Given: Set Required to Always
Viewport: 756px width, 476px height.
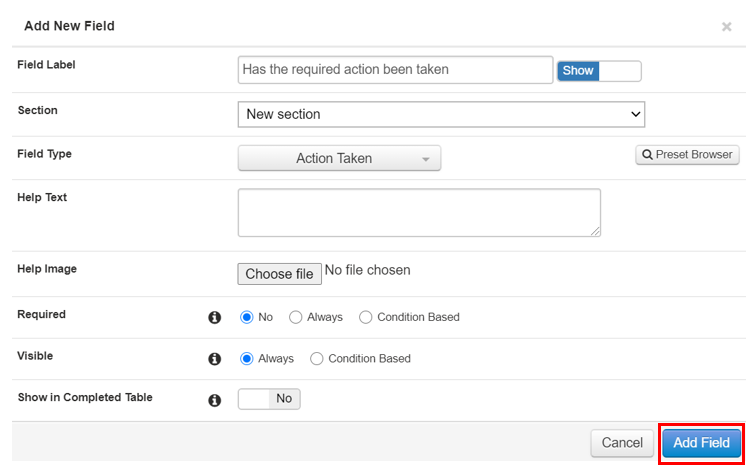Looking at the screenshot, I should [x=296, y=317].
